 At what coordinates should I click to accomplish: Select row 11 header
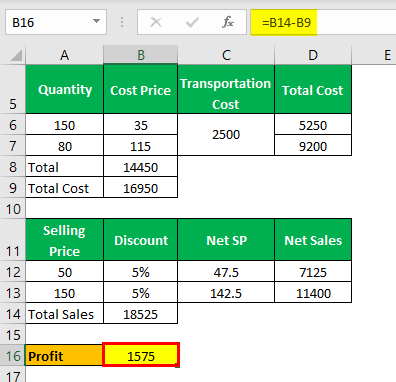pyautogui.click(x=13, y=240)
